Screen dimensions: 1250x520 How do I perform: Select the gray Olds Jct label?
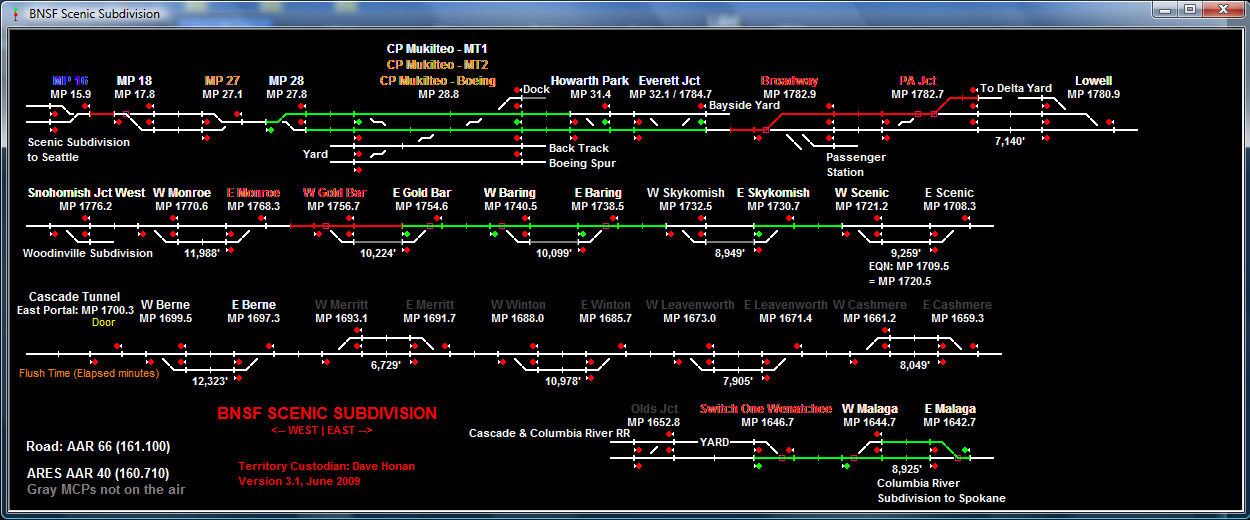coord(655,409)
